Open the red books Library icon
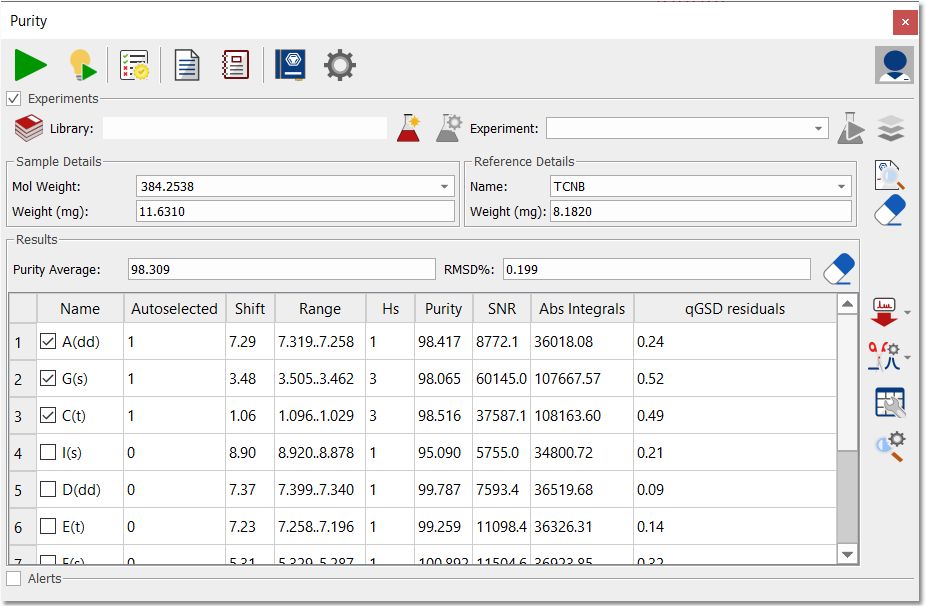926x608 pixels. pos(28,128)
